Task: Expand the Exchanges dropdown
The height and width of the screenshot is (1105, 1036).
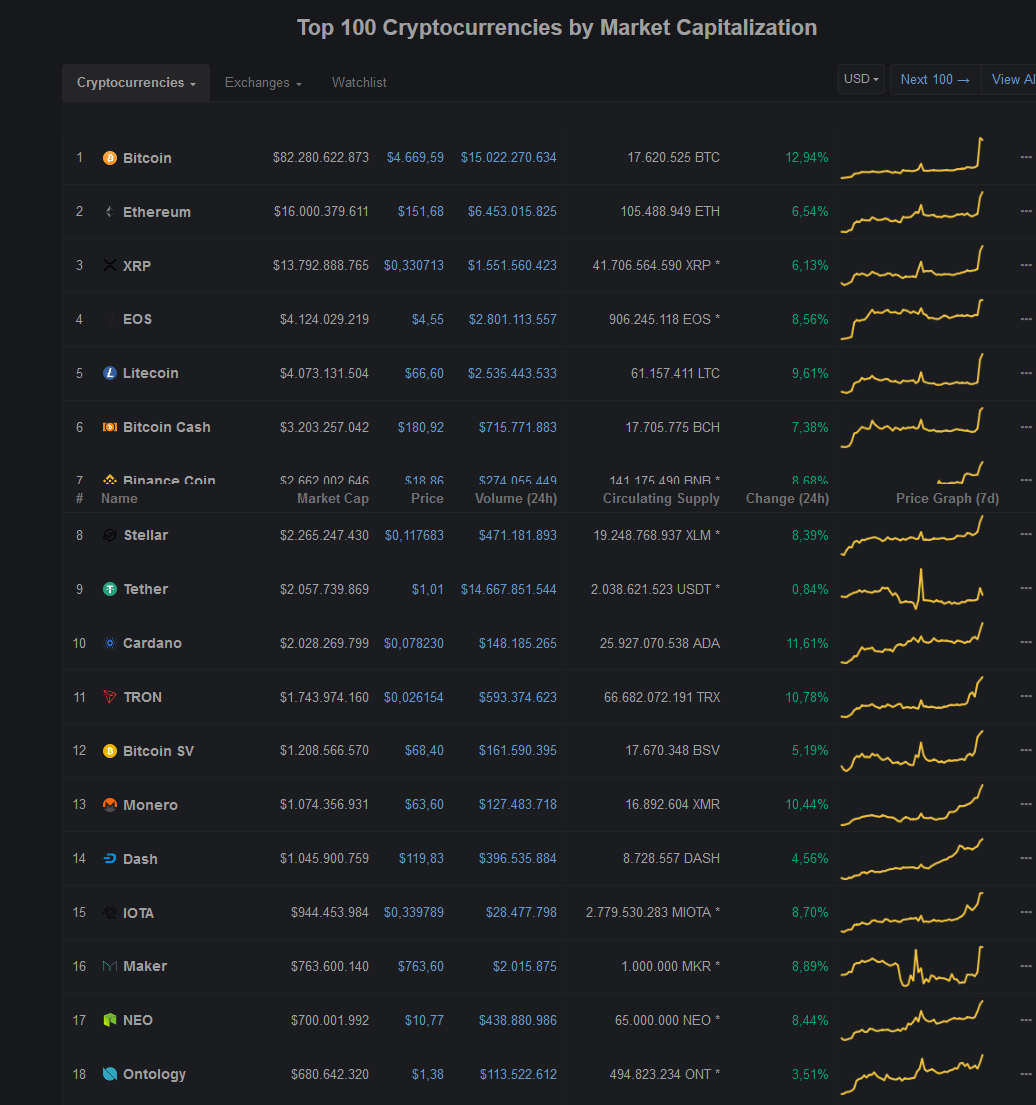Action: point(263,82)
